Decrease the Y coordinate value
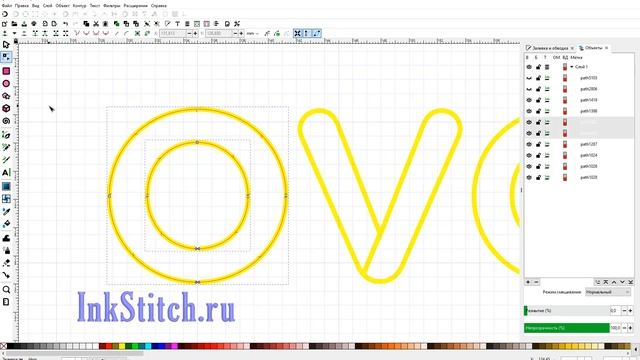This screenshot has height=360, width=640. pos(236,33)
